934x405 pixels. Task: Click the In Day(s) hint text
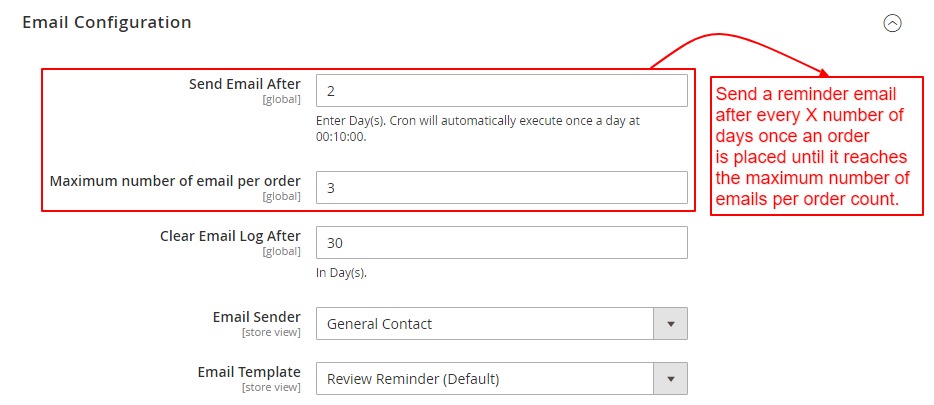341,273
